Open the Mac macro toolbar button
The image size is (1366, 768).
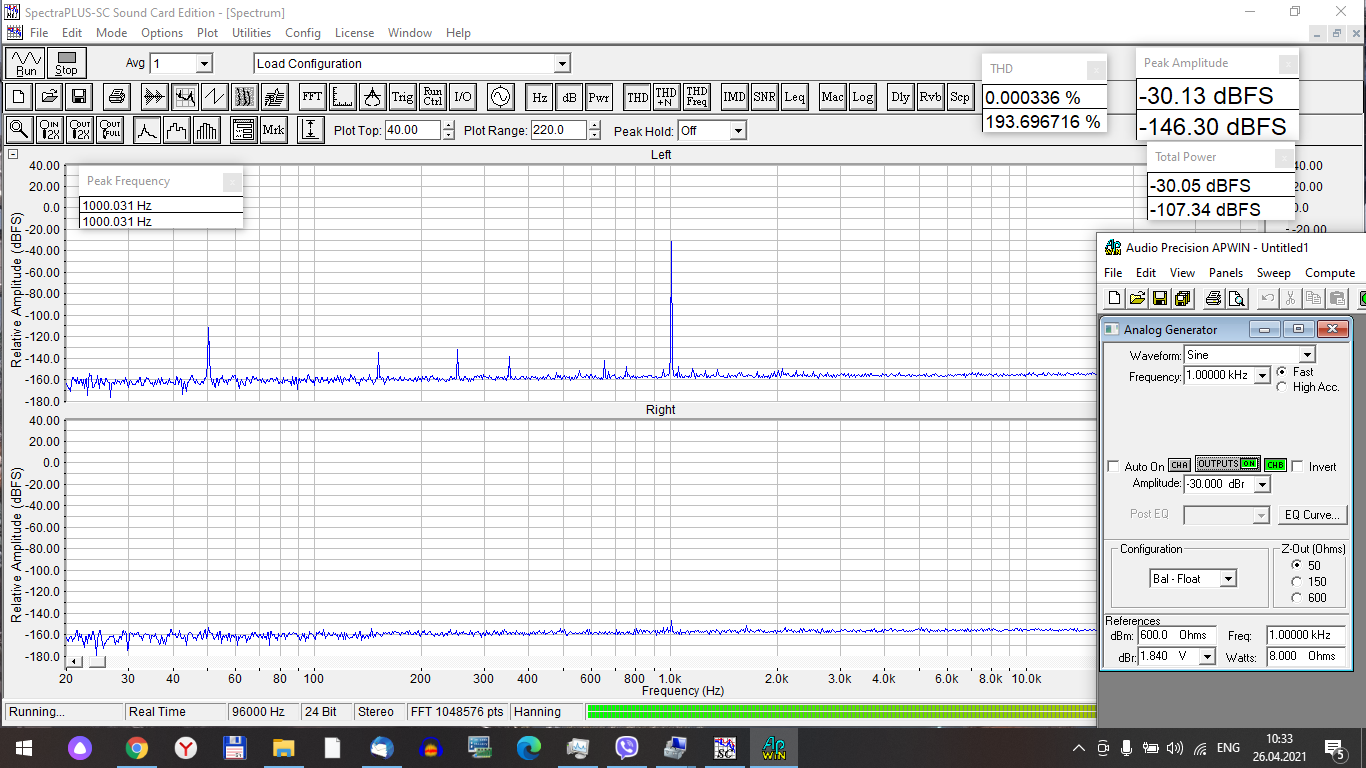click(832, 97)
